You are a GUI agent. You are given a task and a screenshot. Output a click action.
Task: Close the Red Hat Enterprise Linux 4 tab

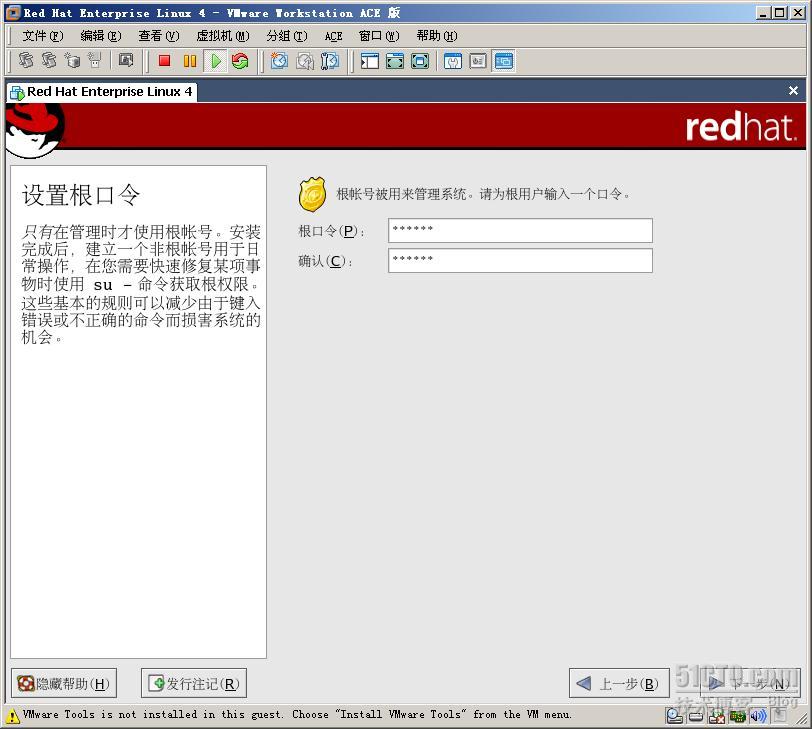(793, 91)
